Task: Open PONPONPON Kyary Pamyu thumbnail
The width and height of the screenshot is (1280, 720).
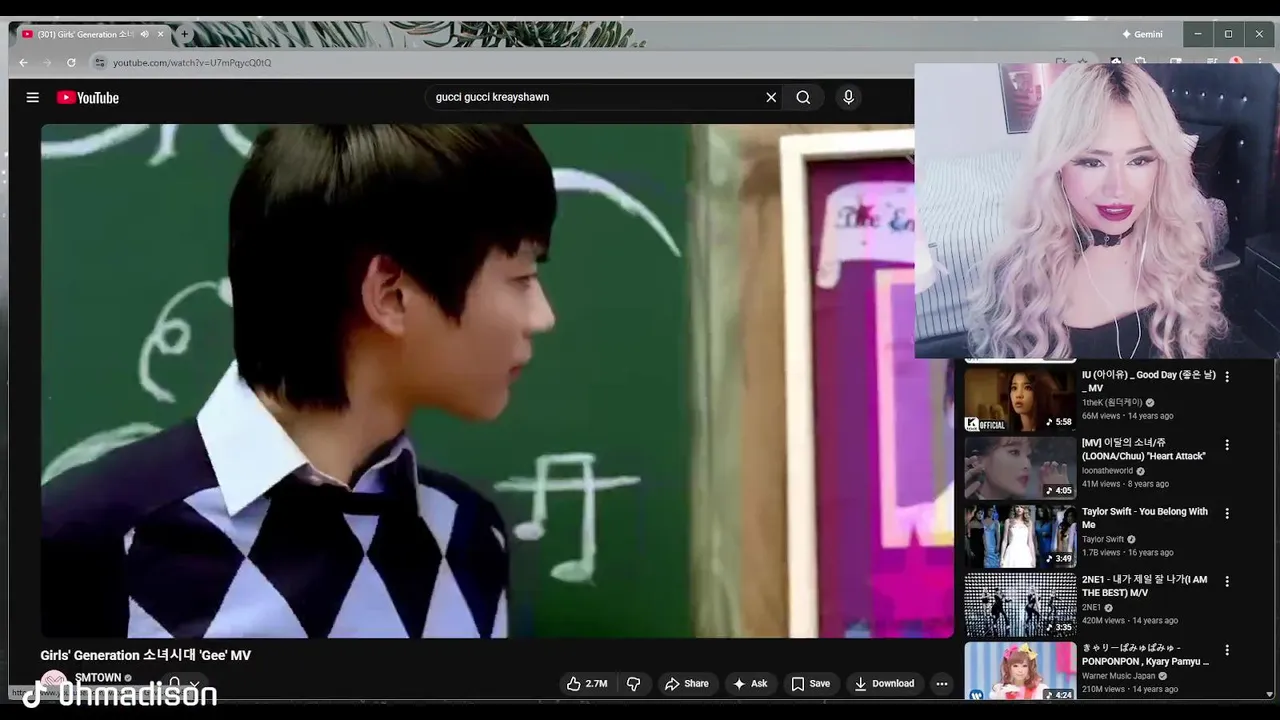Action: [1020, 671]
